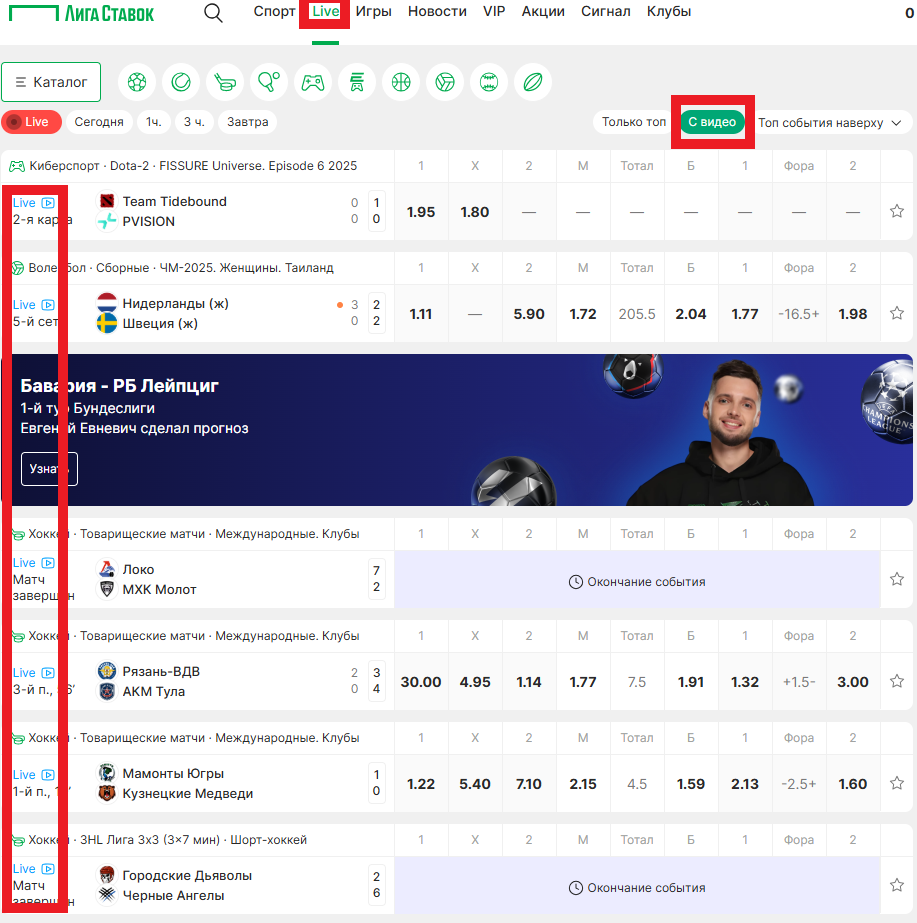The image size is (917, 923).
Task: Bet 1.95 on Team Tidebound win
Action: pos(421,212)
